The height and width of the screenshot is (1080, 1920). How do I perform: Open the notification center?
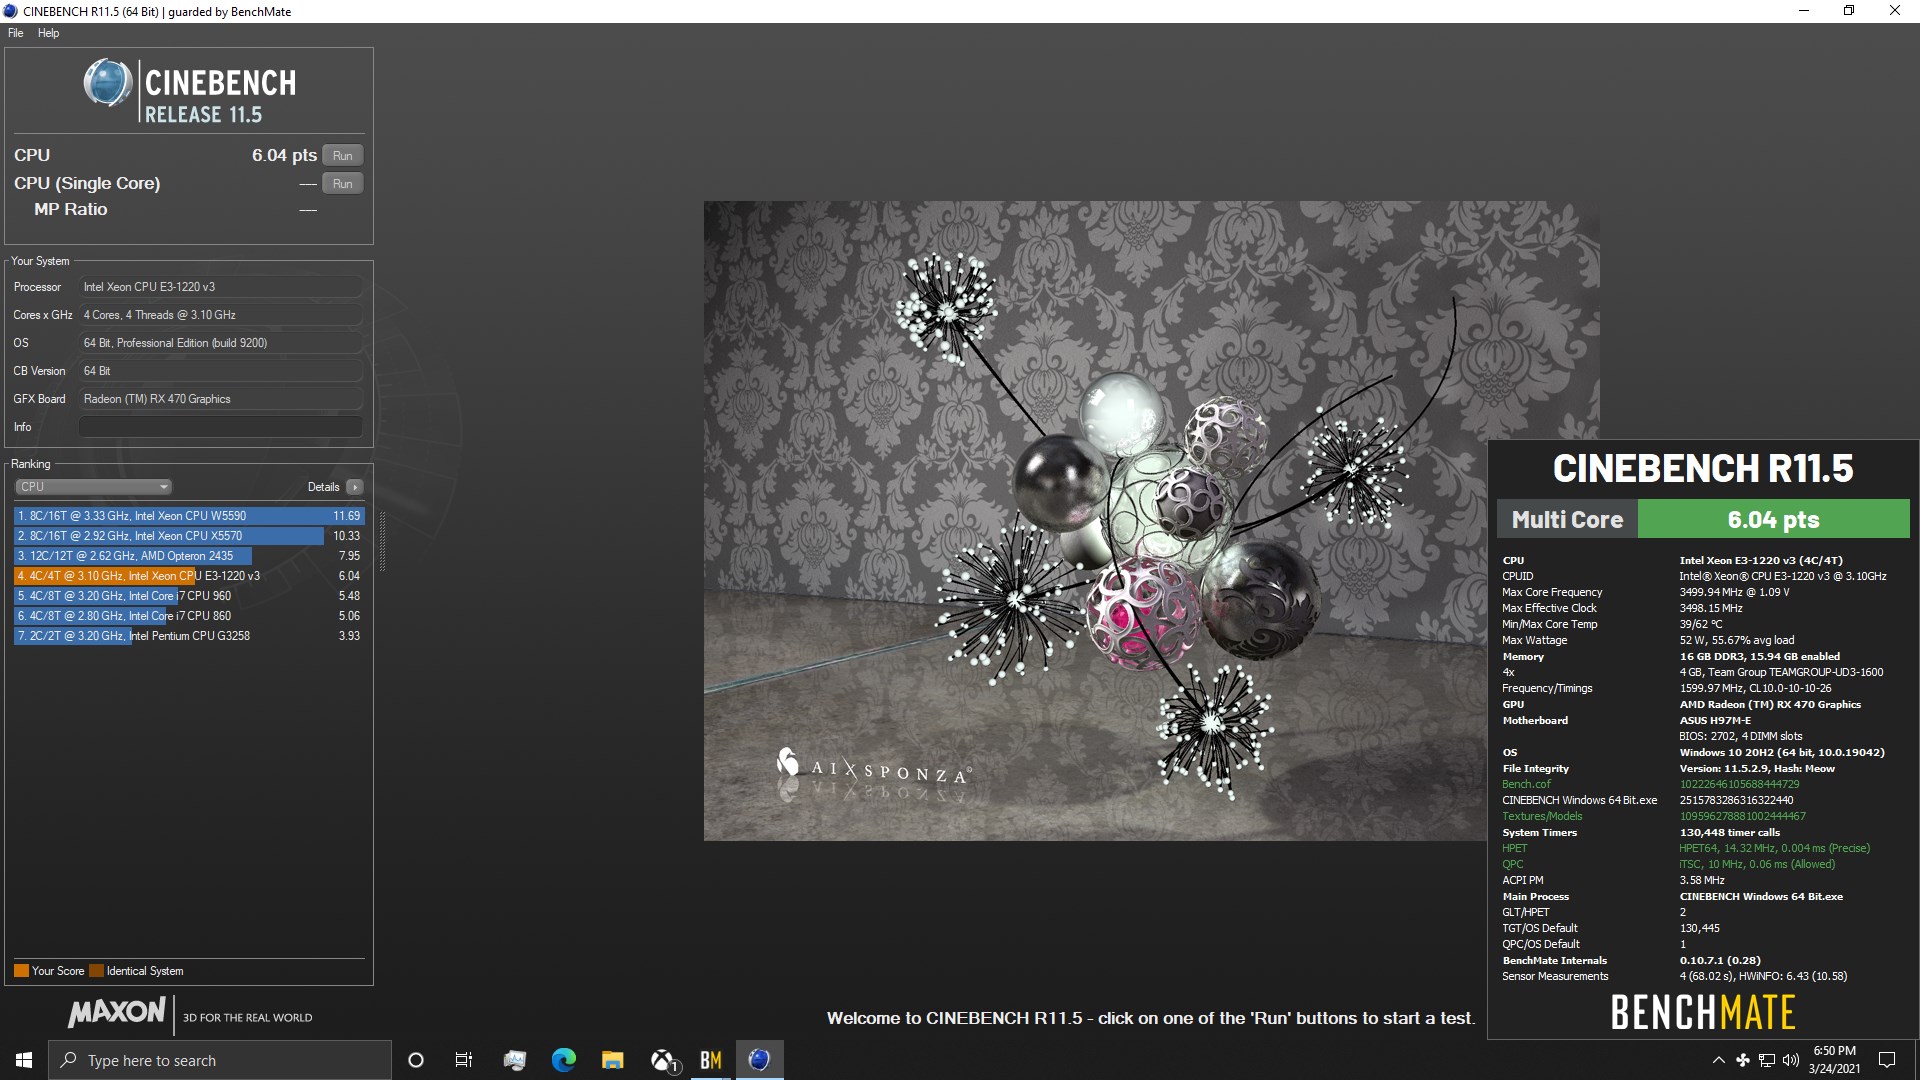coord(1887,1060)
